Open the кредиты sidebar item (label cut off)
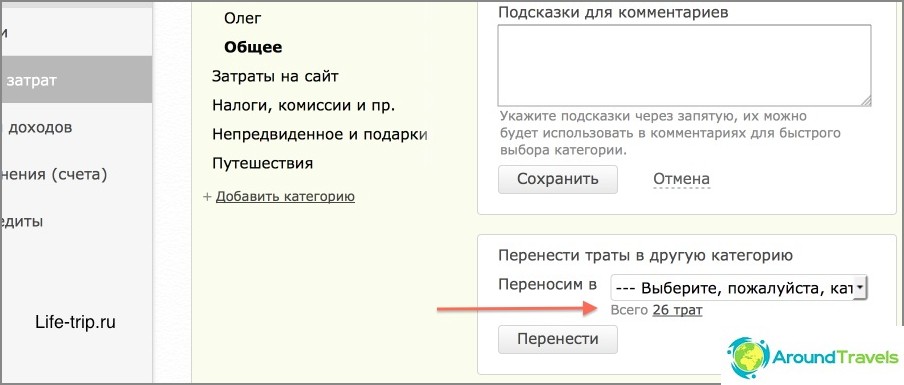Screen dimensions: 904x385 22,222
